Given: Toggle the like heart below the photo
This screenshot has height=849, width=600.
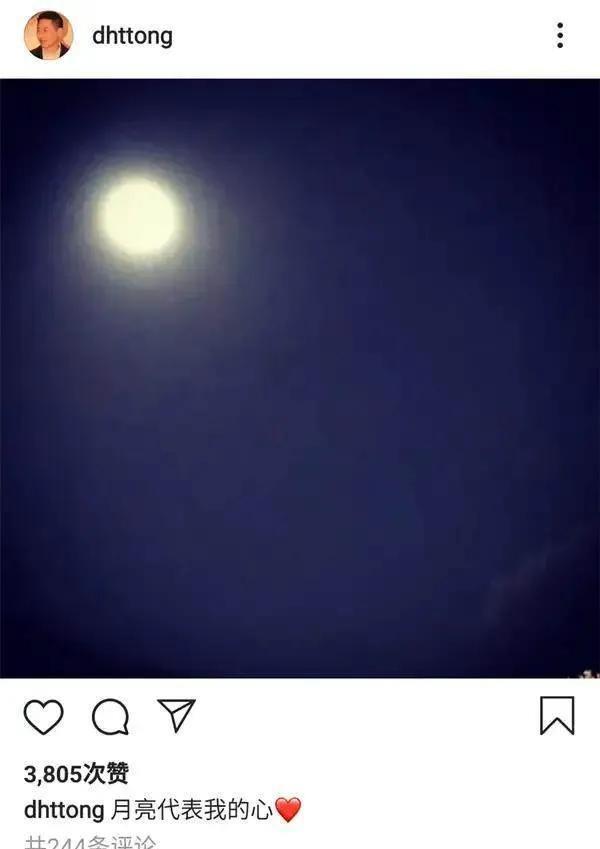Looking at the screenshot, I should (x=44, y=717).
